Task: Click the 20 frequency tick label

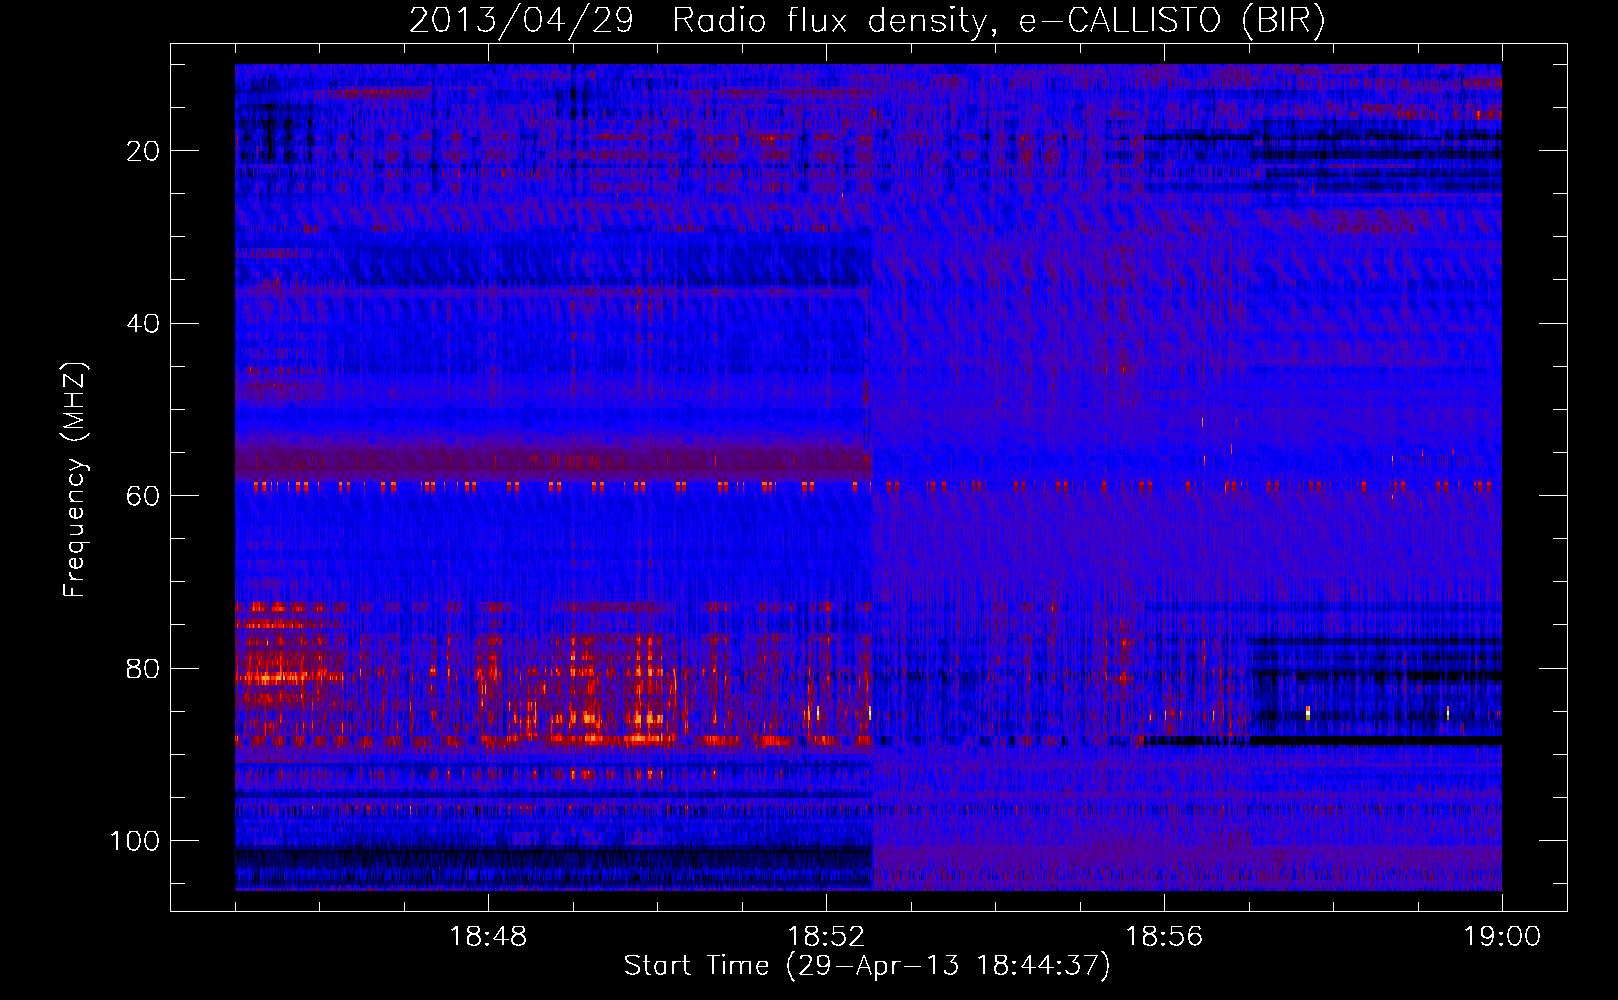Action: [x=143, y=151]
